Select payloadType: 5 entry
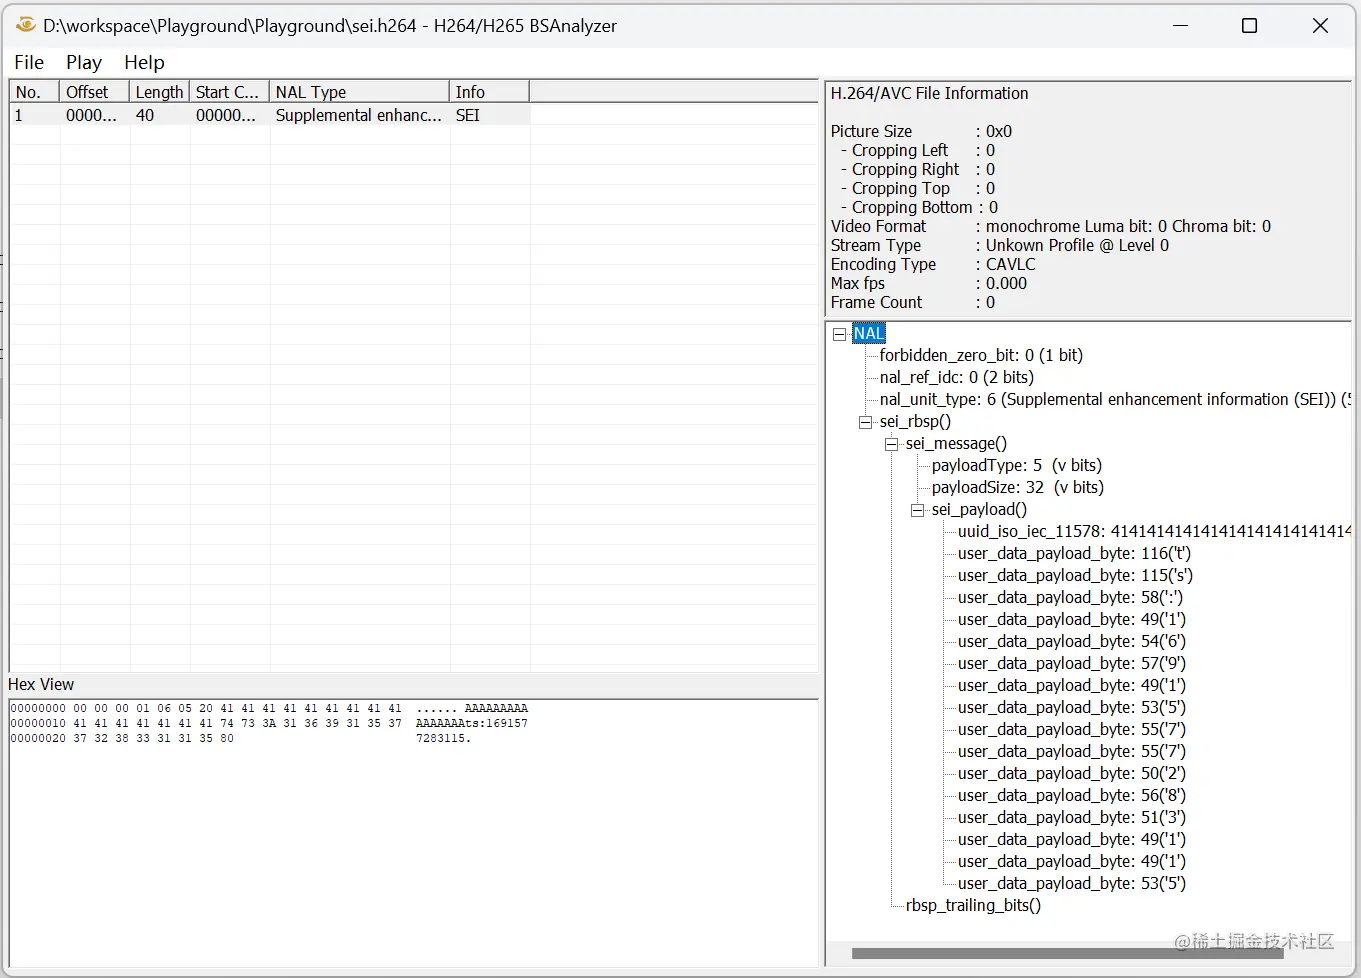The height and width of the screenshot is (978, 1361). [x=1017, y=466]
